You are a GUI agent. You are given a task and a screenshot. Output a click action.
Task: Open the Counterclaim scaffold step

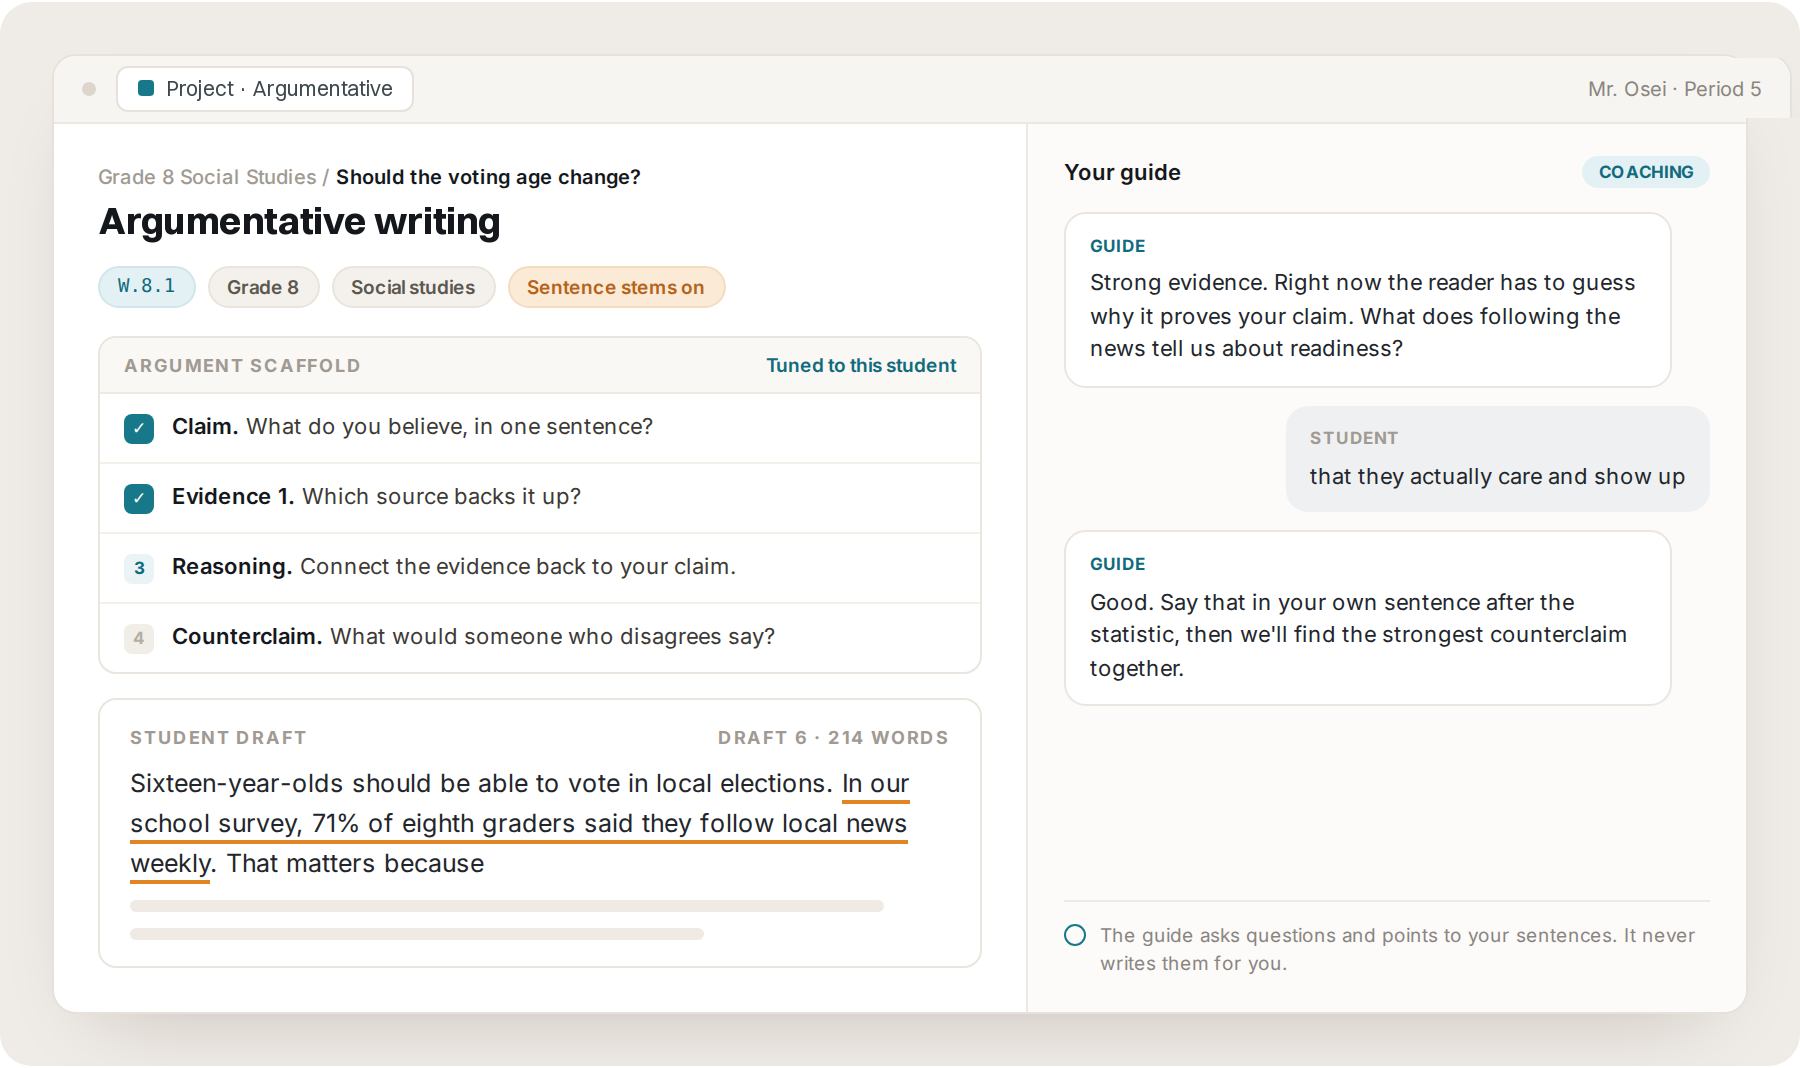pyautogui.click(x=540, y=638)
